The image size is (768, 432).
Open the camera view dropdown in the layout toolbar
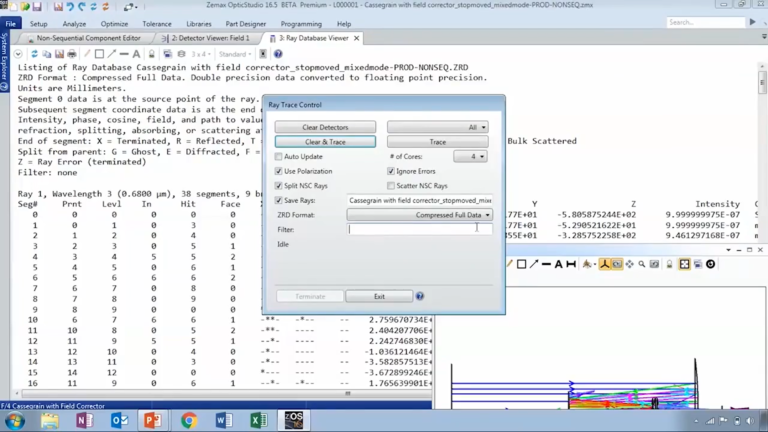click(587, 264)
